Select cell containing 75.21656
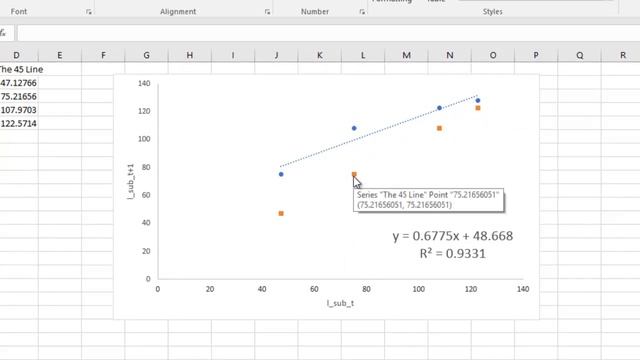 [x=19, y=96]
